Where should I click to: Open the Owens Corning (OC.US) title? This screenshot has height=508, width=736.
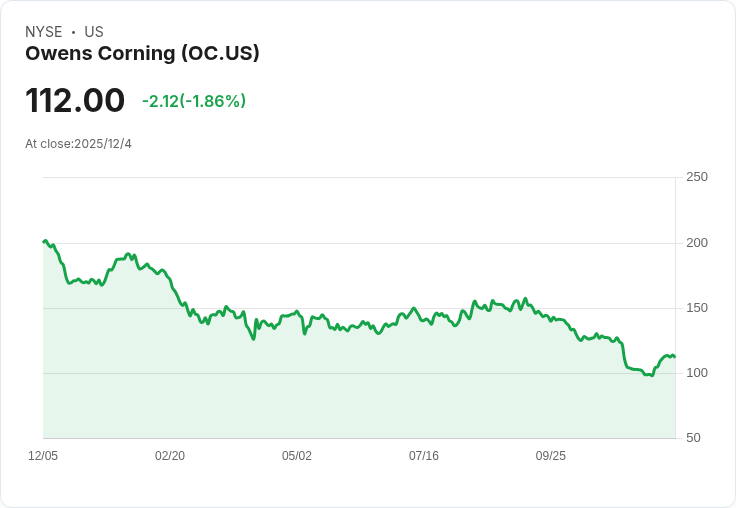[142, 54]
